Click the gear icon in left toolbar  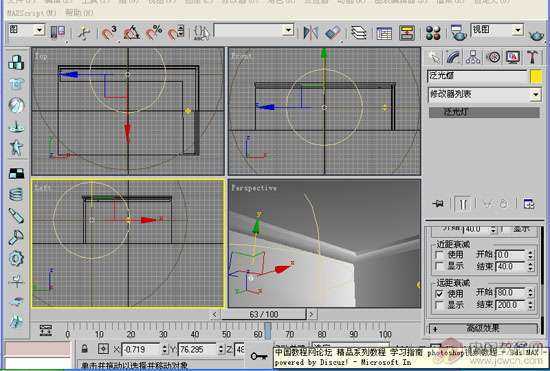coord(16,258)
